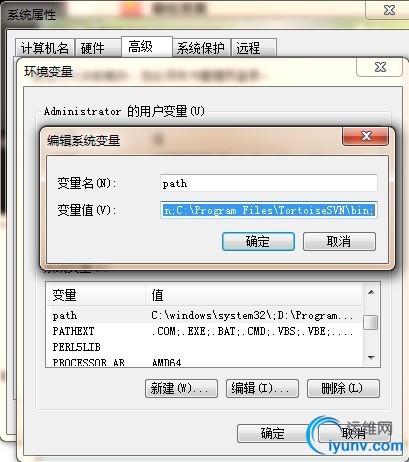Screen dimensions: 409x462
Task: Select the PATHEXT variable row
Action: click(204, 331)
